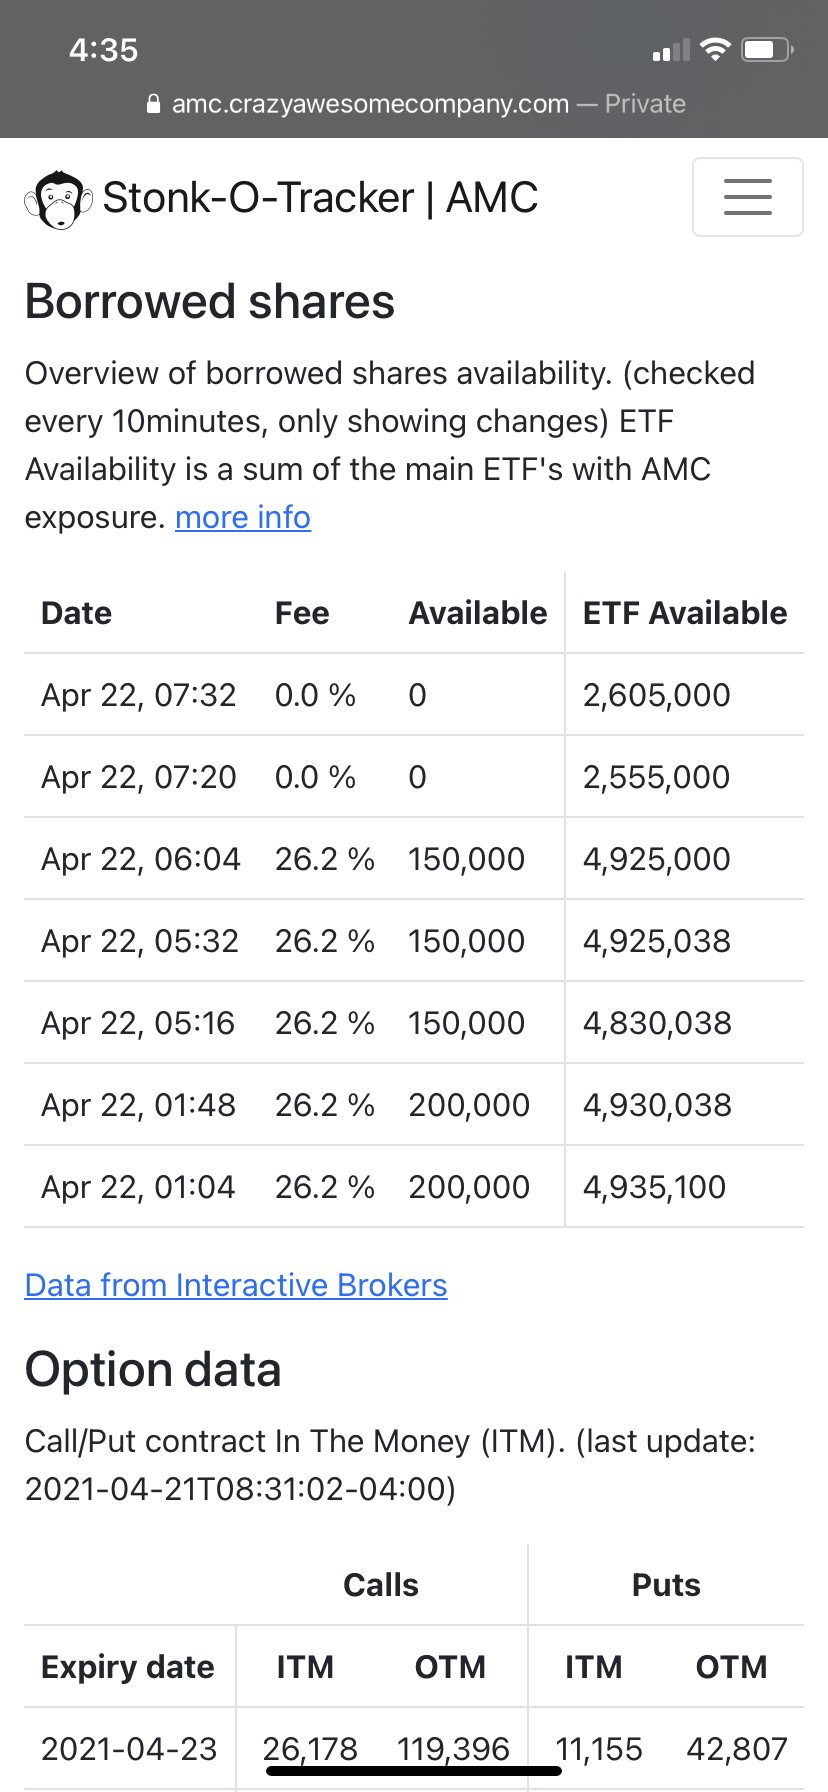The width and height of the screenshot is (828, 1792).
Task: Tap the cellular signal bars icon
Action: pyautogui.click(x=671, y=50)
